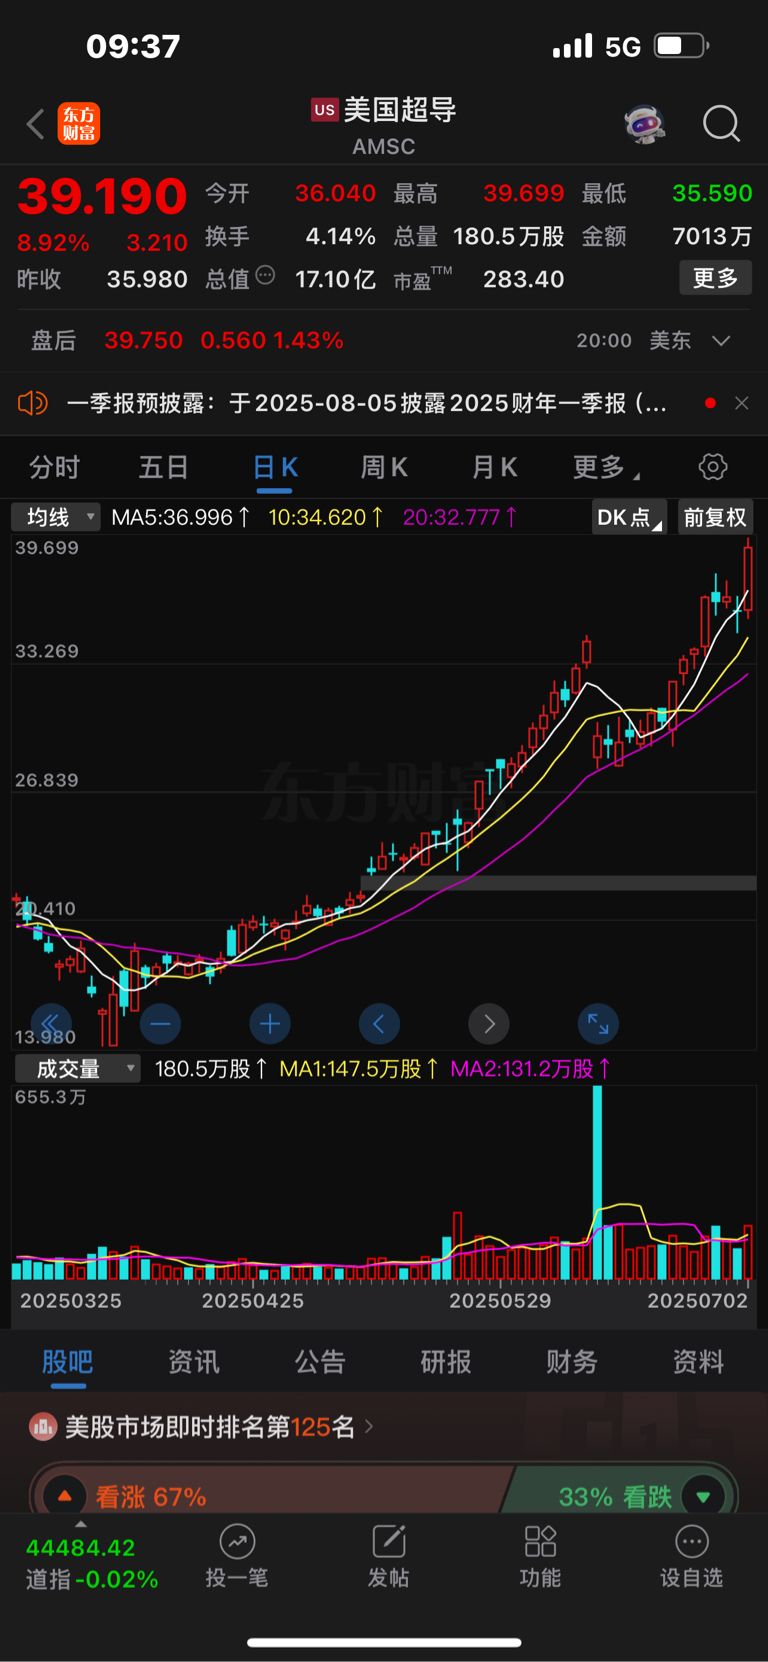
Task: Tap the market ranking chart icon
Action: click(x=43, y=1427)
